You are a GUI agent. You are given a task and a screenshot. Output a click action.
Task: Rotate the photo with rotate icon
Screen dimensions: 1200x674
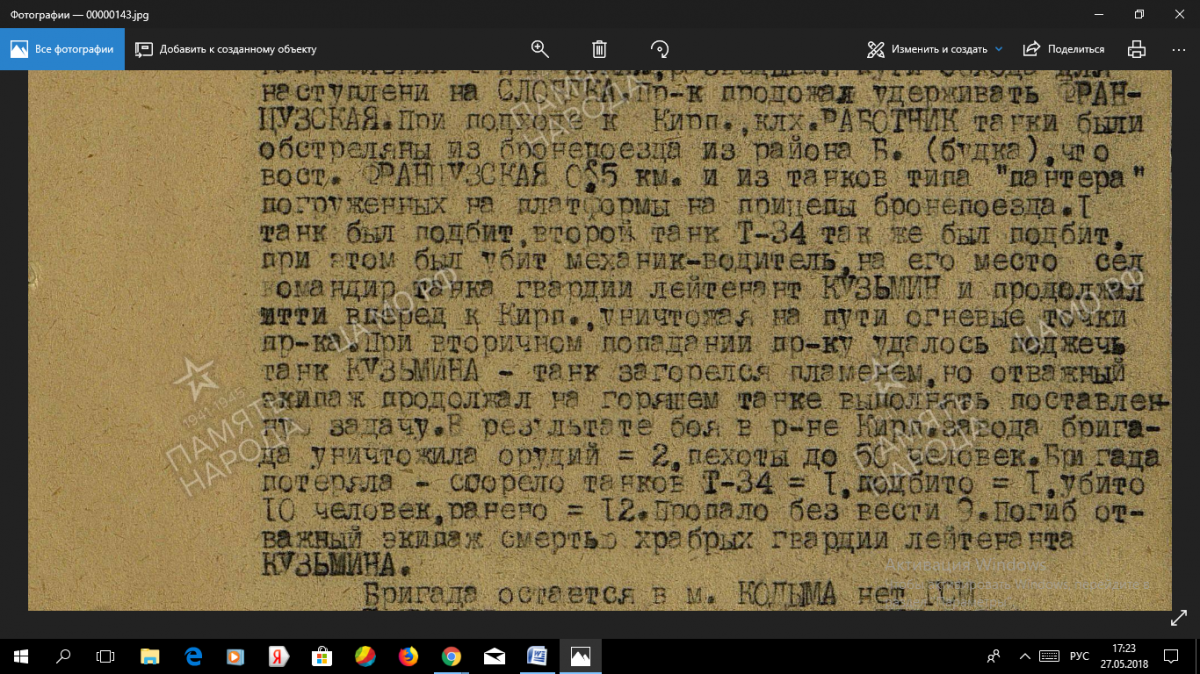(659, 49)
